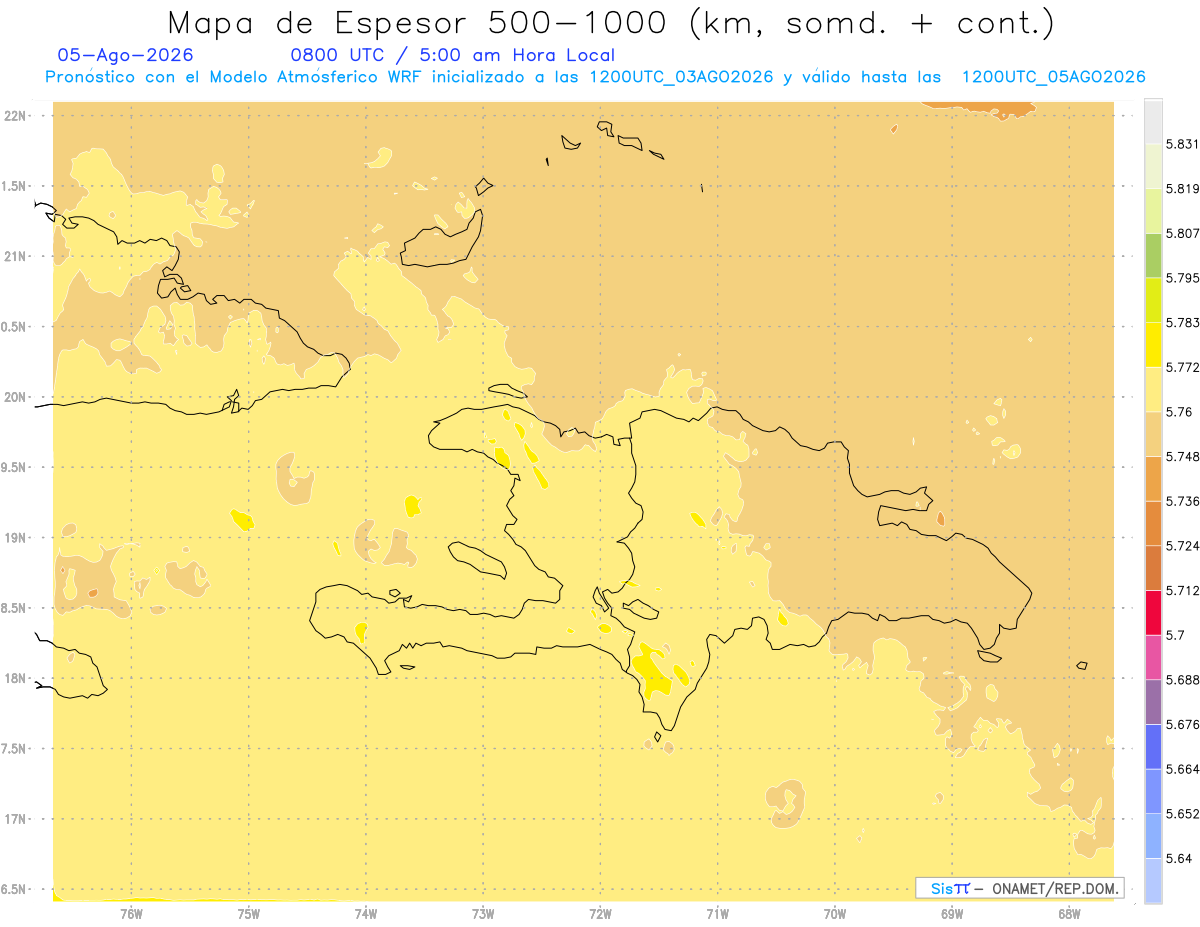Click the '5.736' legend value

point(1183,501)
